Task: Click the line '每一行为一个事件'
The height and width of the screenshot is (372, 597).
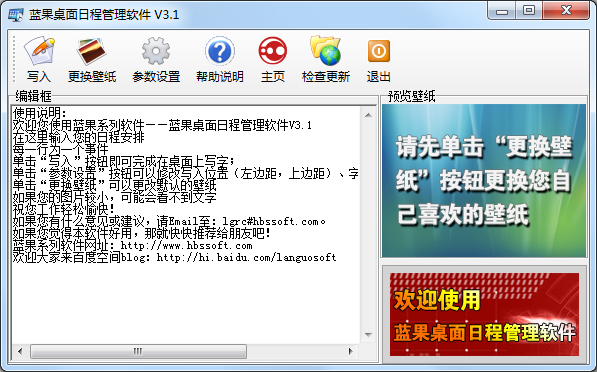Action: pos(61,149)
